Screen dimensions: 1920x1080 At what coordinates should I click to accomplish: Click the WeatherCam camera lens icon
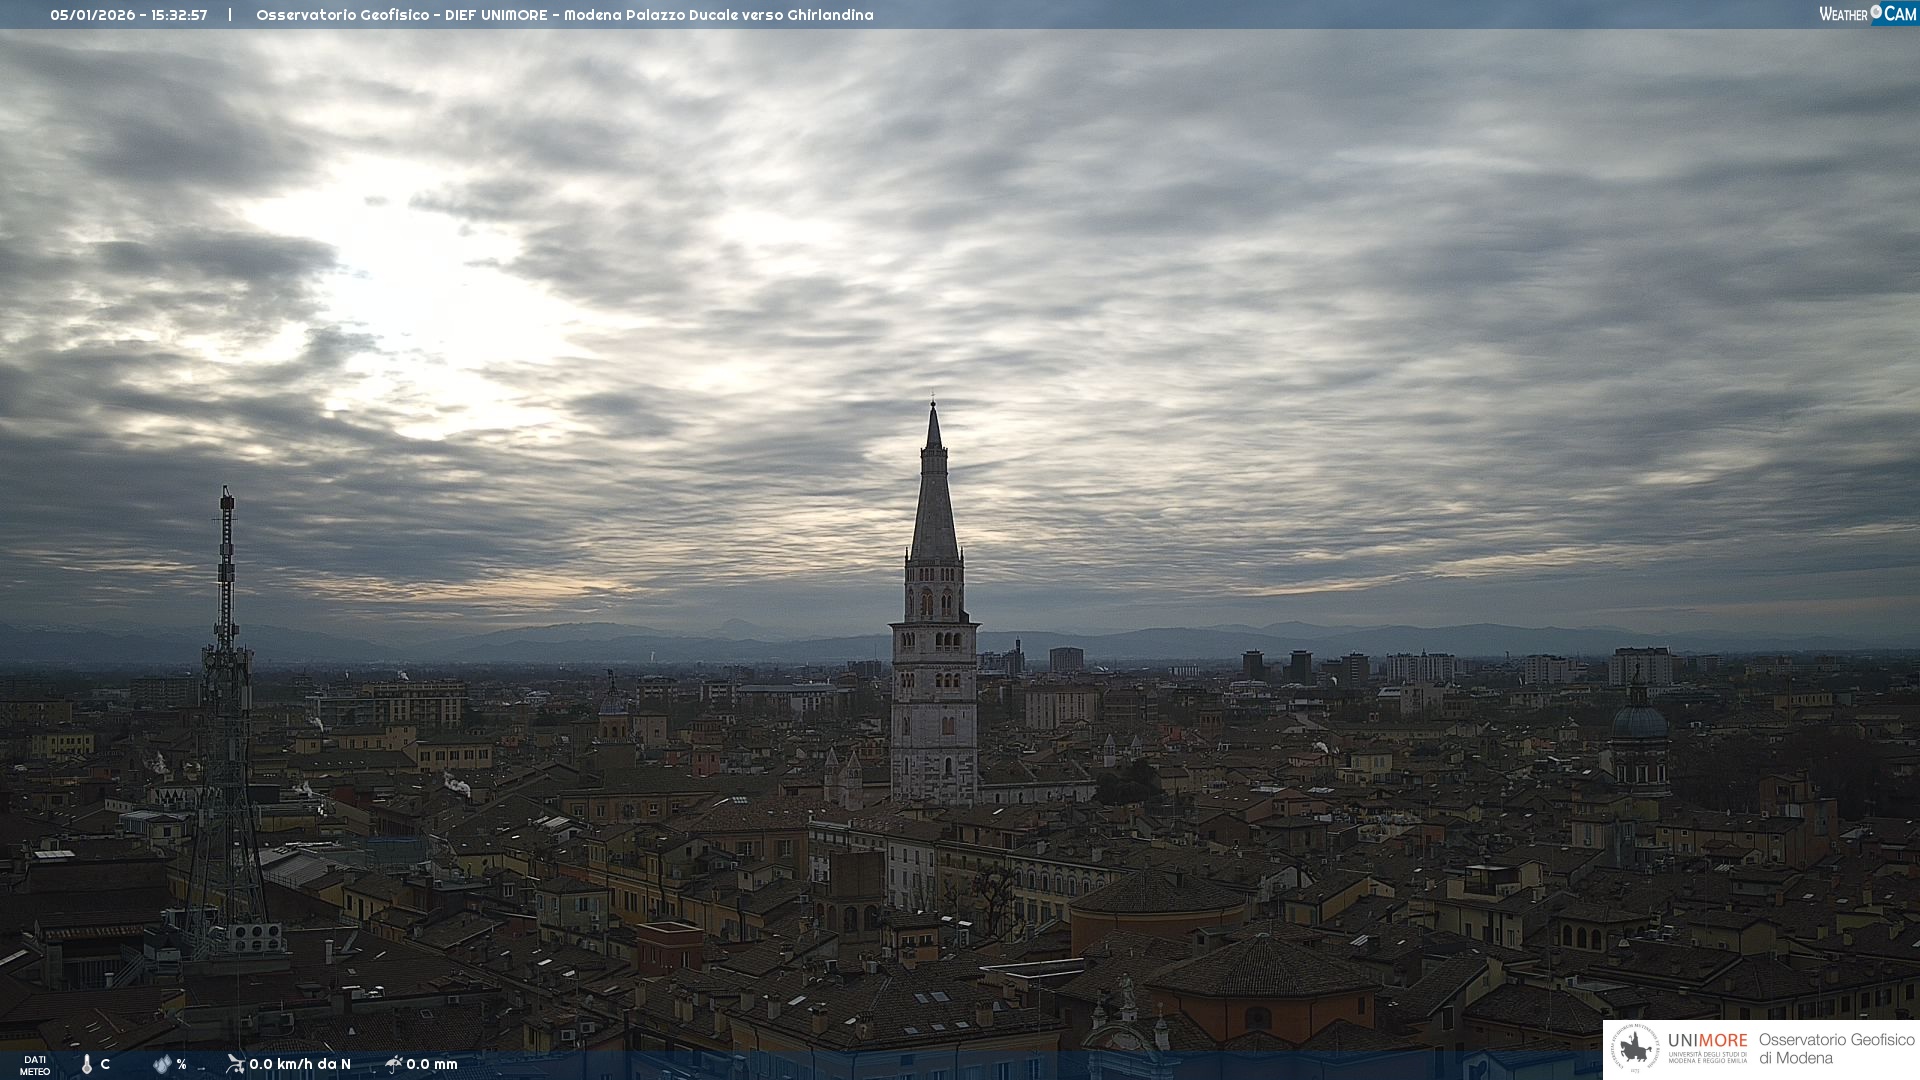click(x=1876, y=12)
